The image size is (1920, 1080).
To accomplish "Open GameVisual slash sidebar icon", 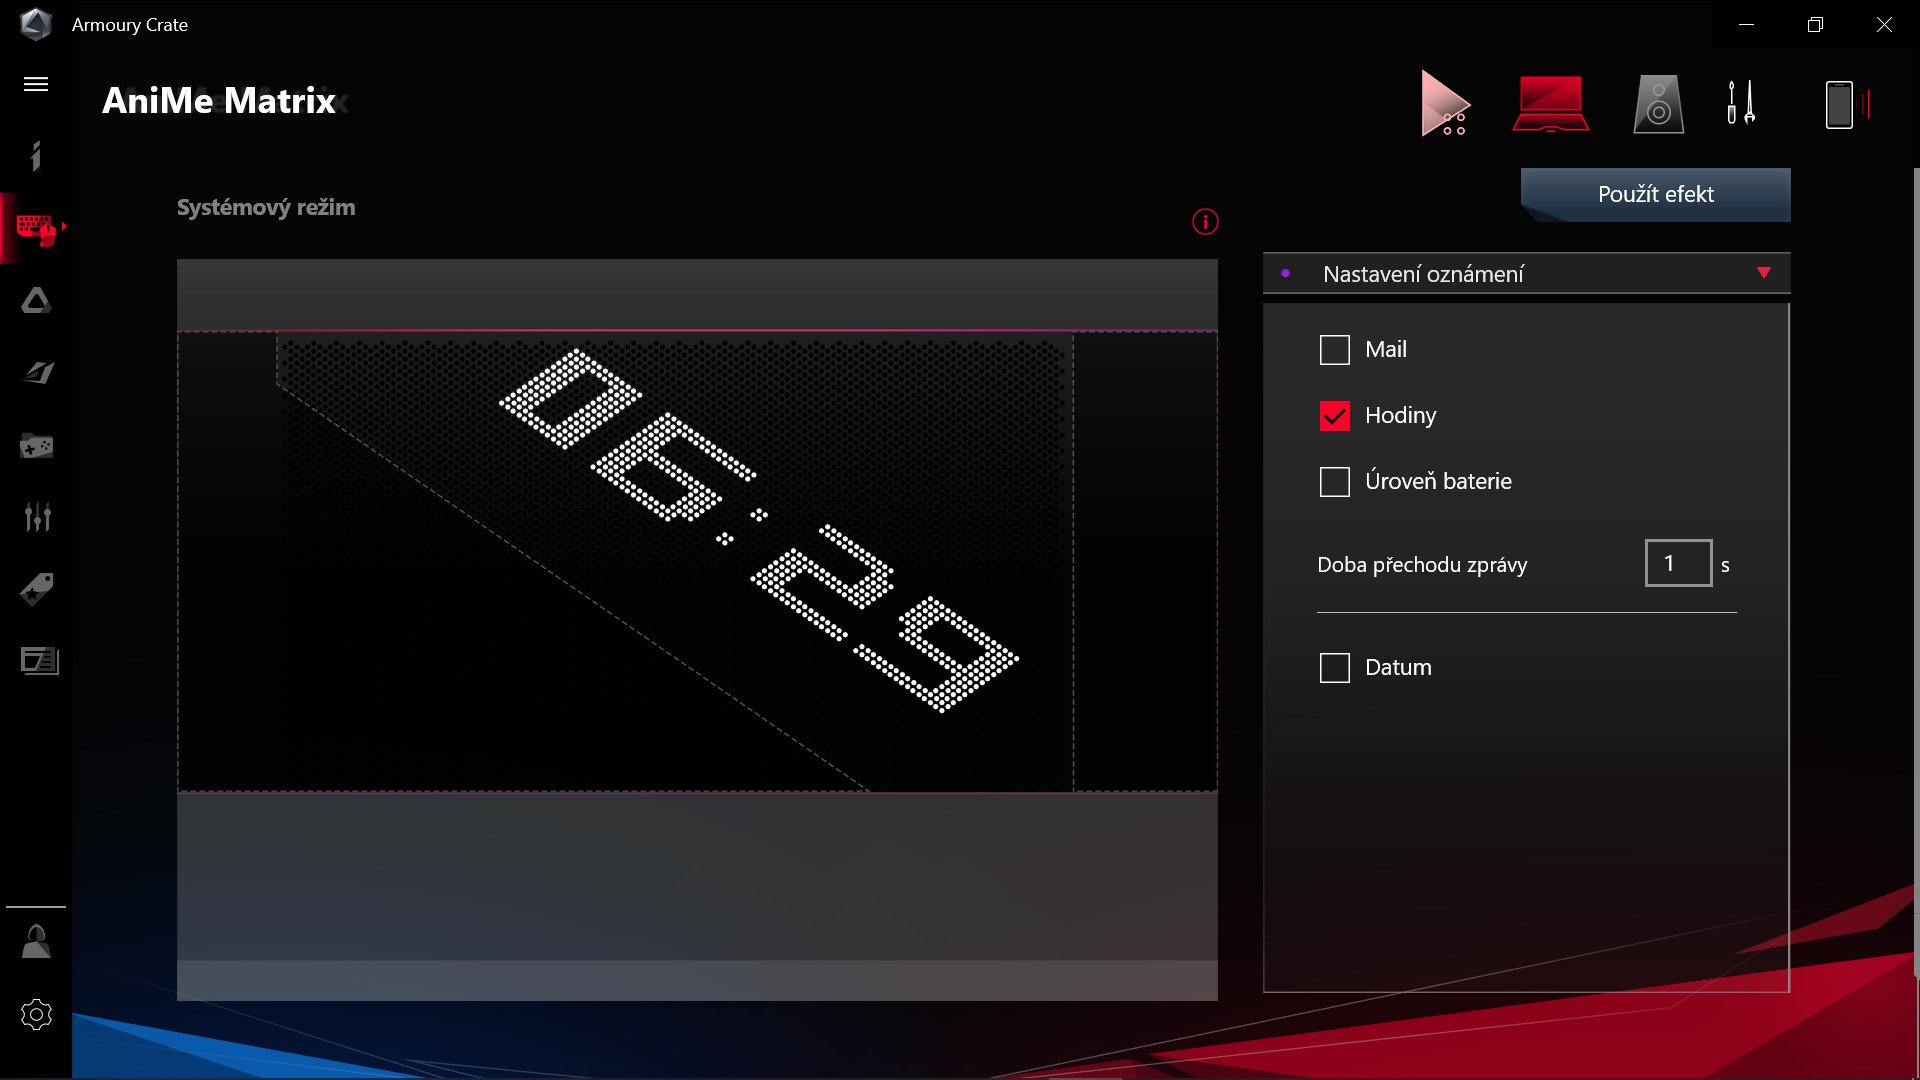I will tap(38, 373).
